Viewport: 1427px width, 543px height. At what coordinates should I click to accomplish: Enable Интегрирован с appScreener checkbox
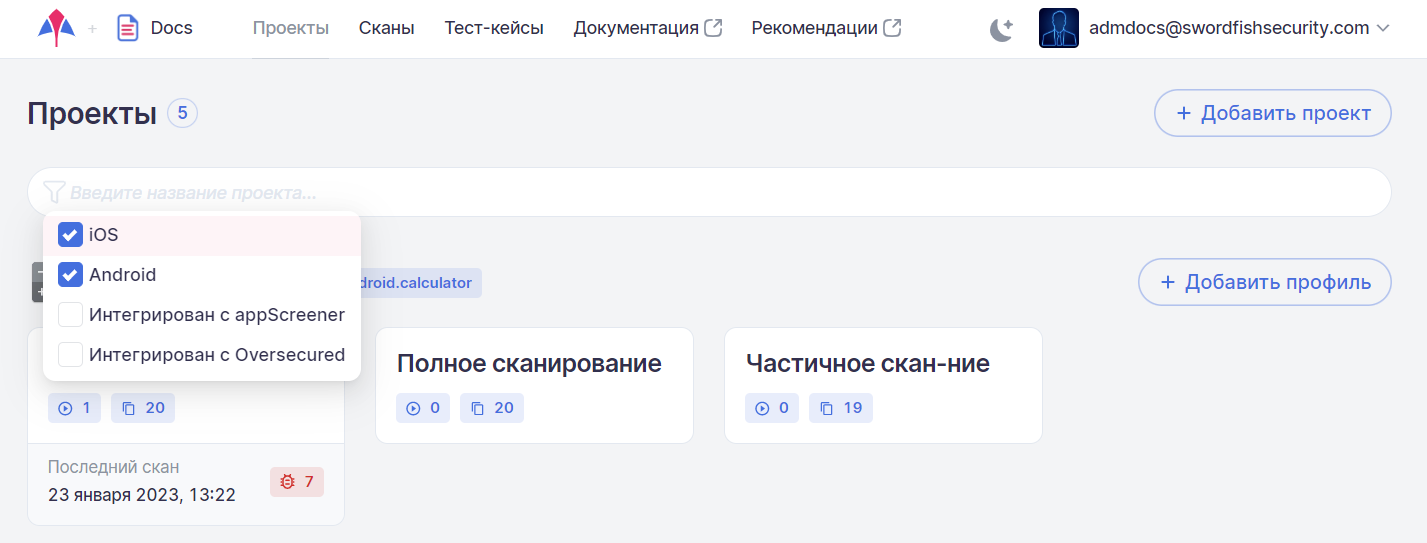pyautogui.click(x=70, y=315)
